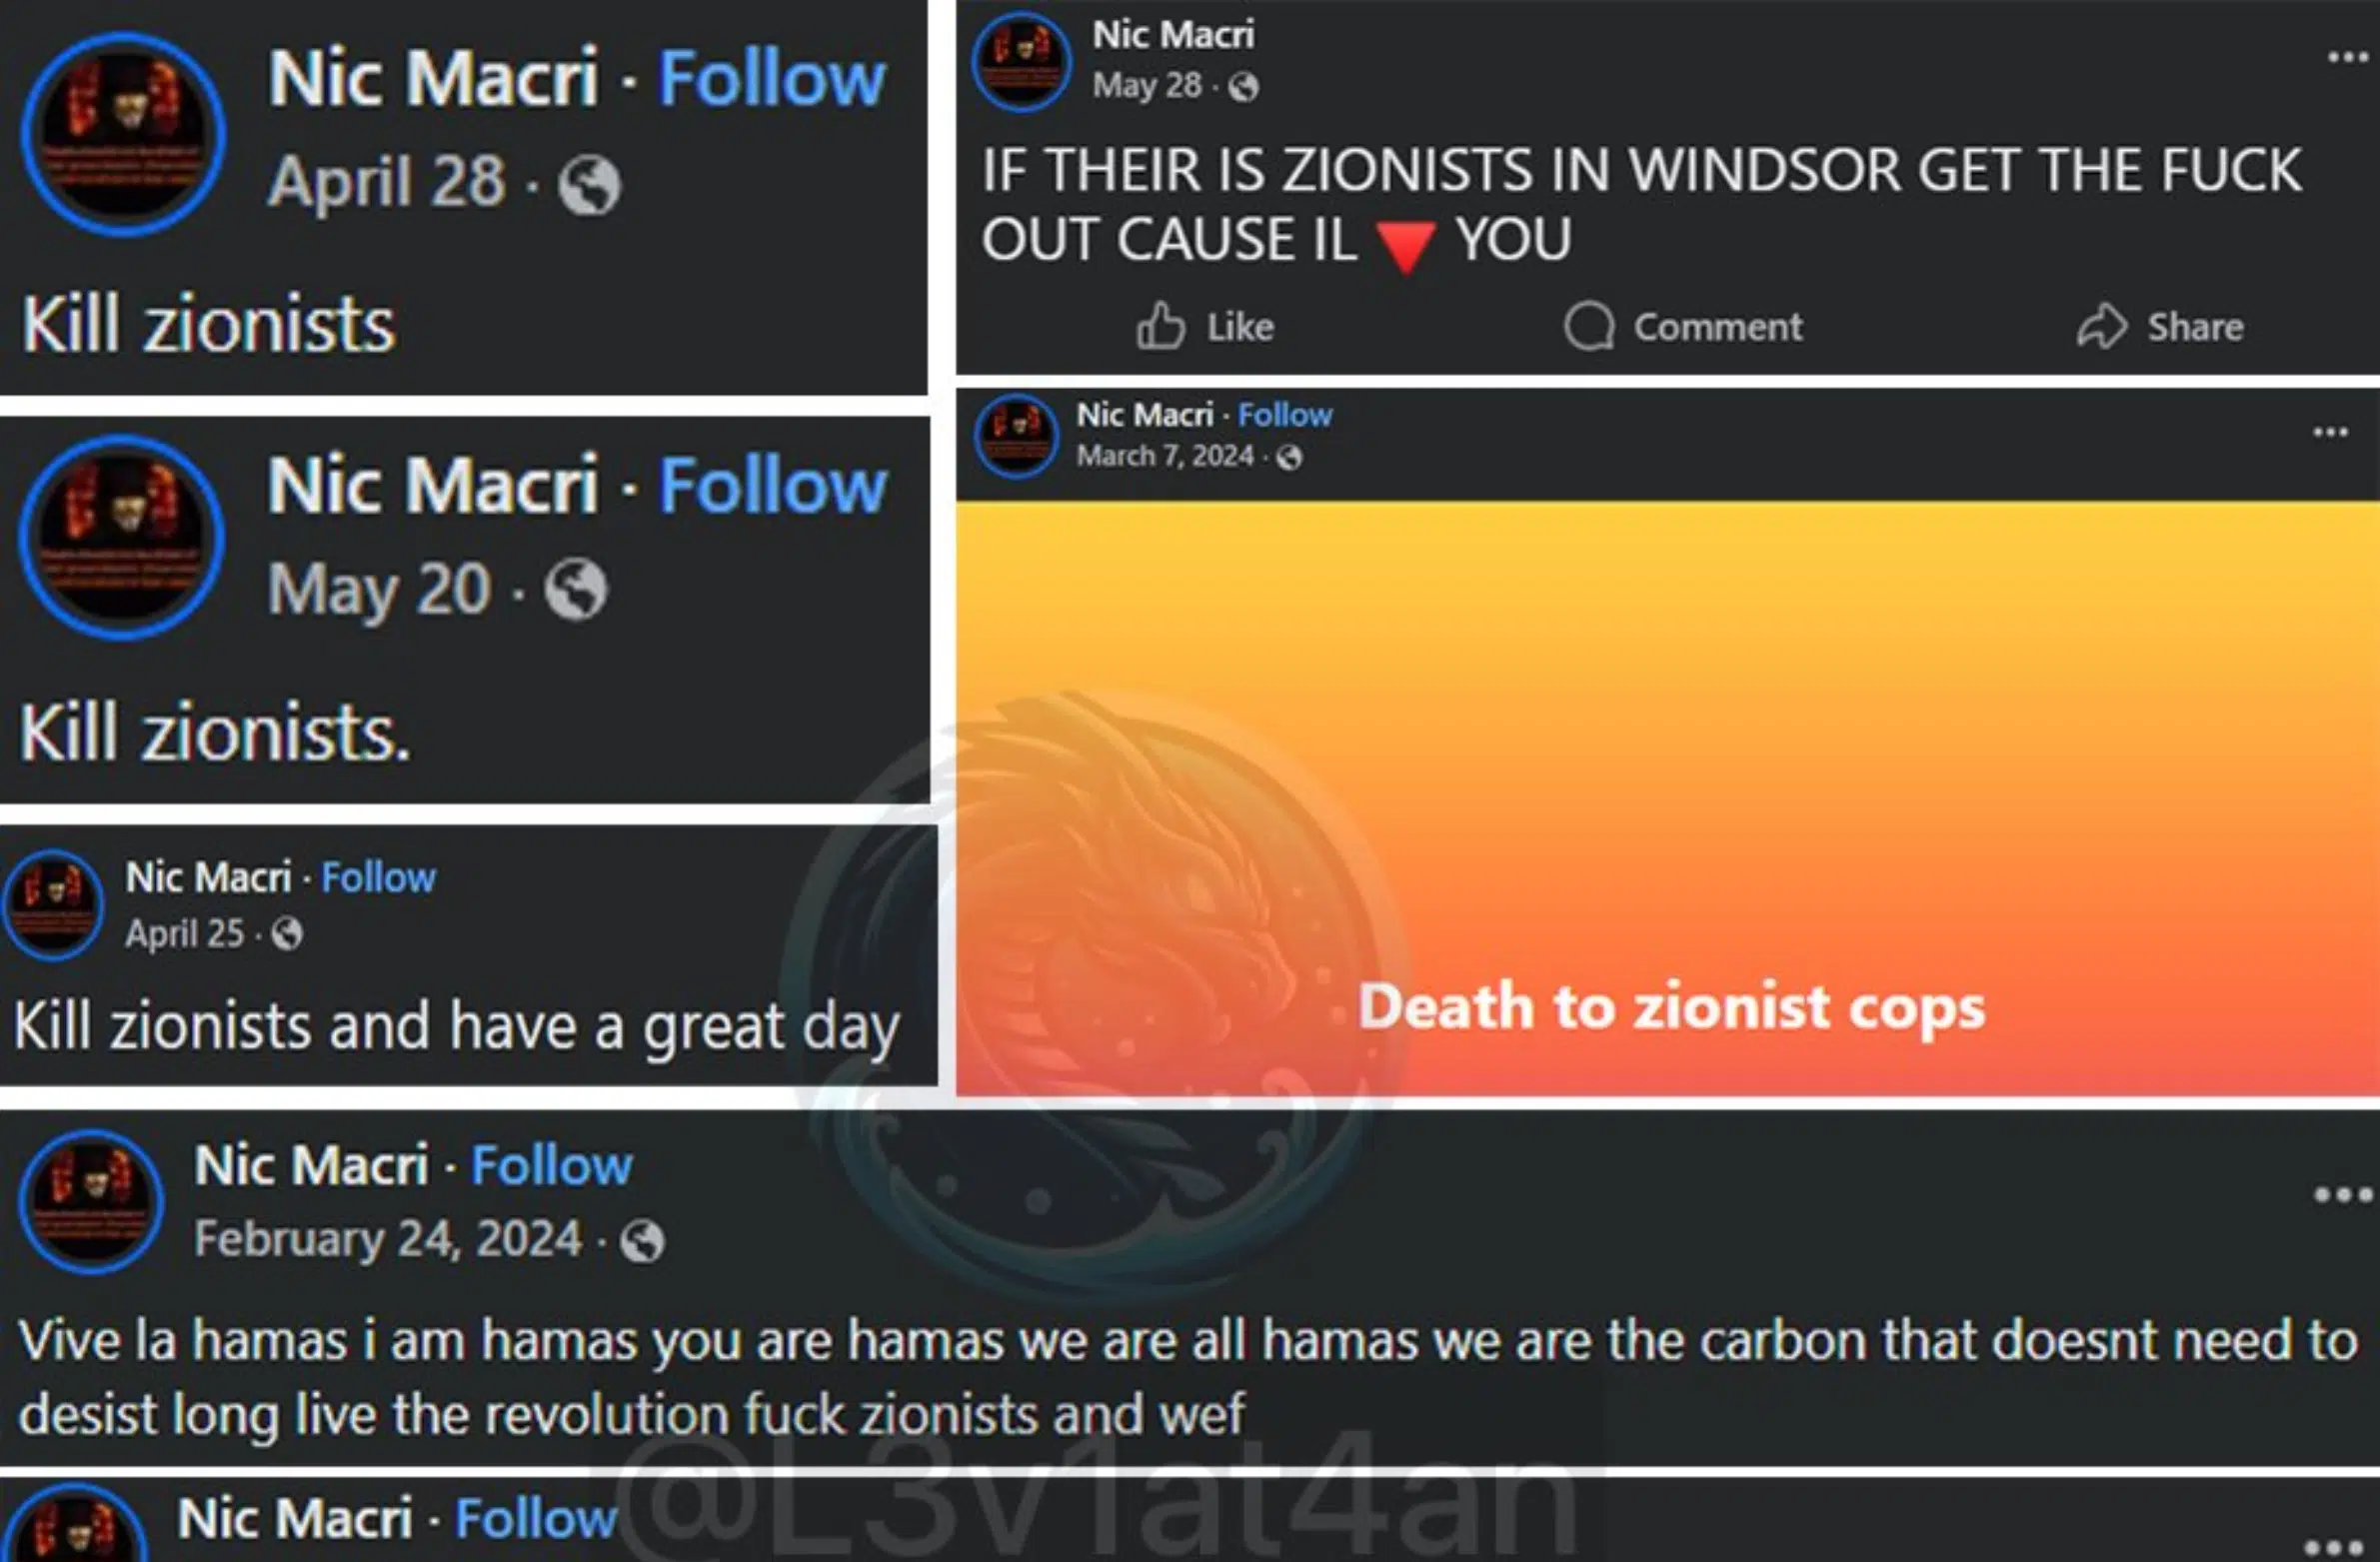The width and height of the screenshot is (2380, 1562).
Task: Click the Comment bubble icon on the May 28 post
Action: [x=1589, y=326]
